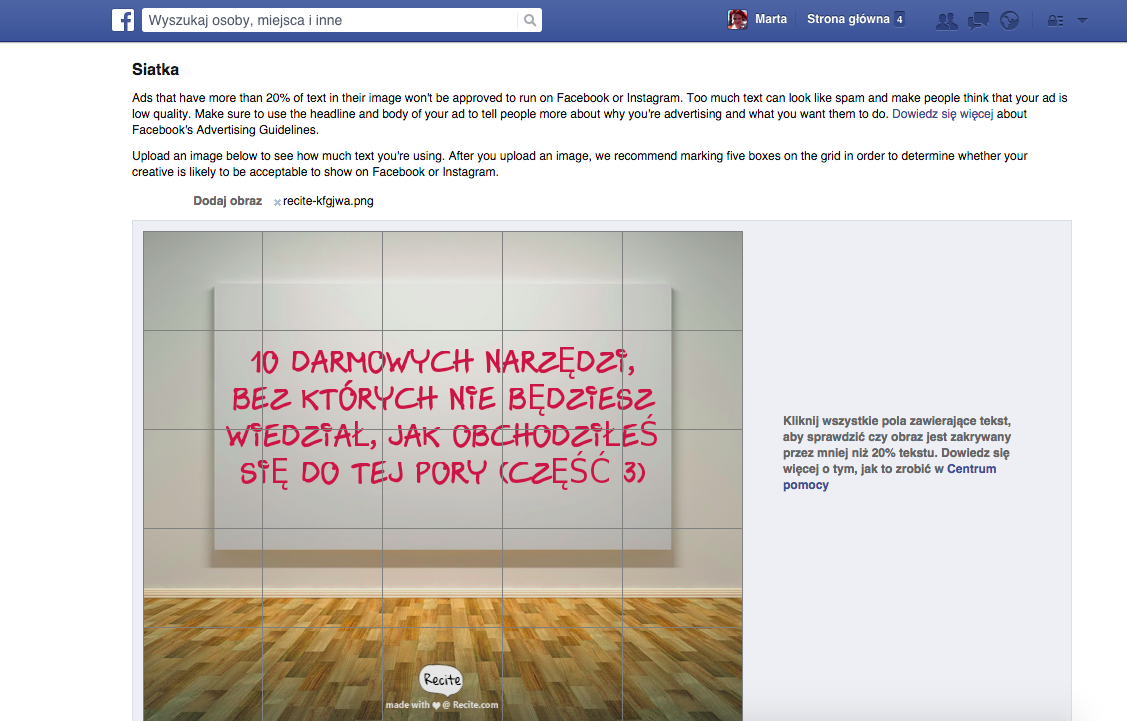Open the friend requests icon
Screen dimensions: 1127x721
click(x=946, y=20)
